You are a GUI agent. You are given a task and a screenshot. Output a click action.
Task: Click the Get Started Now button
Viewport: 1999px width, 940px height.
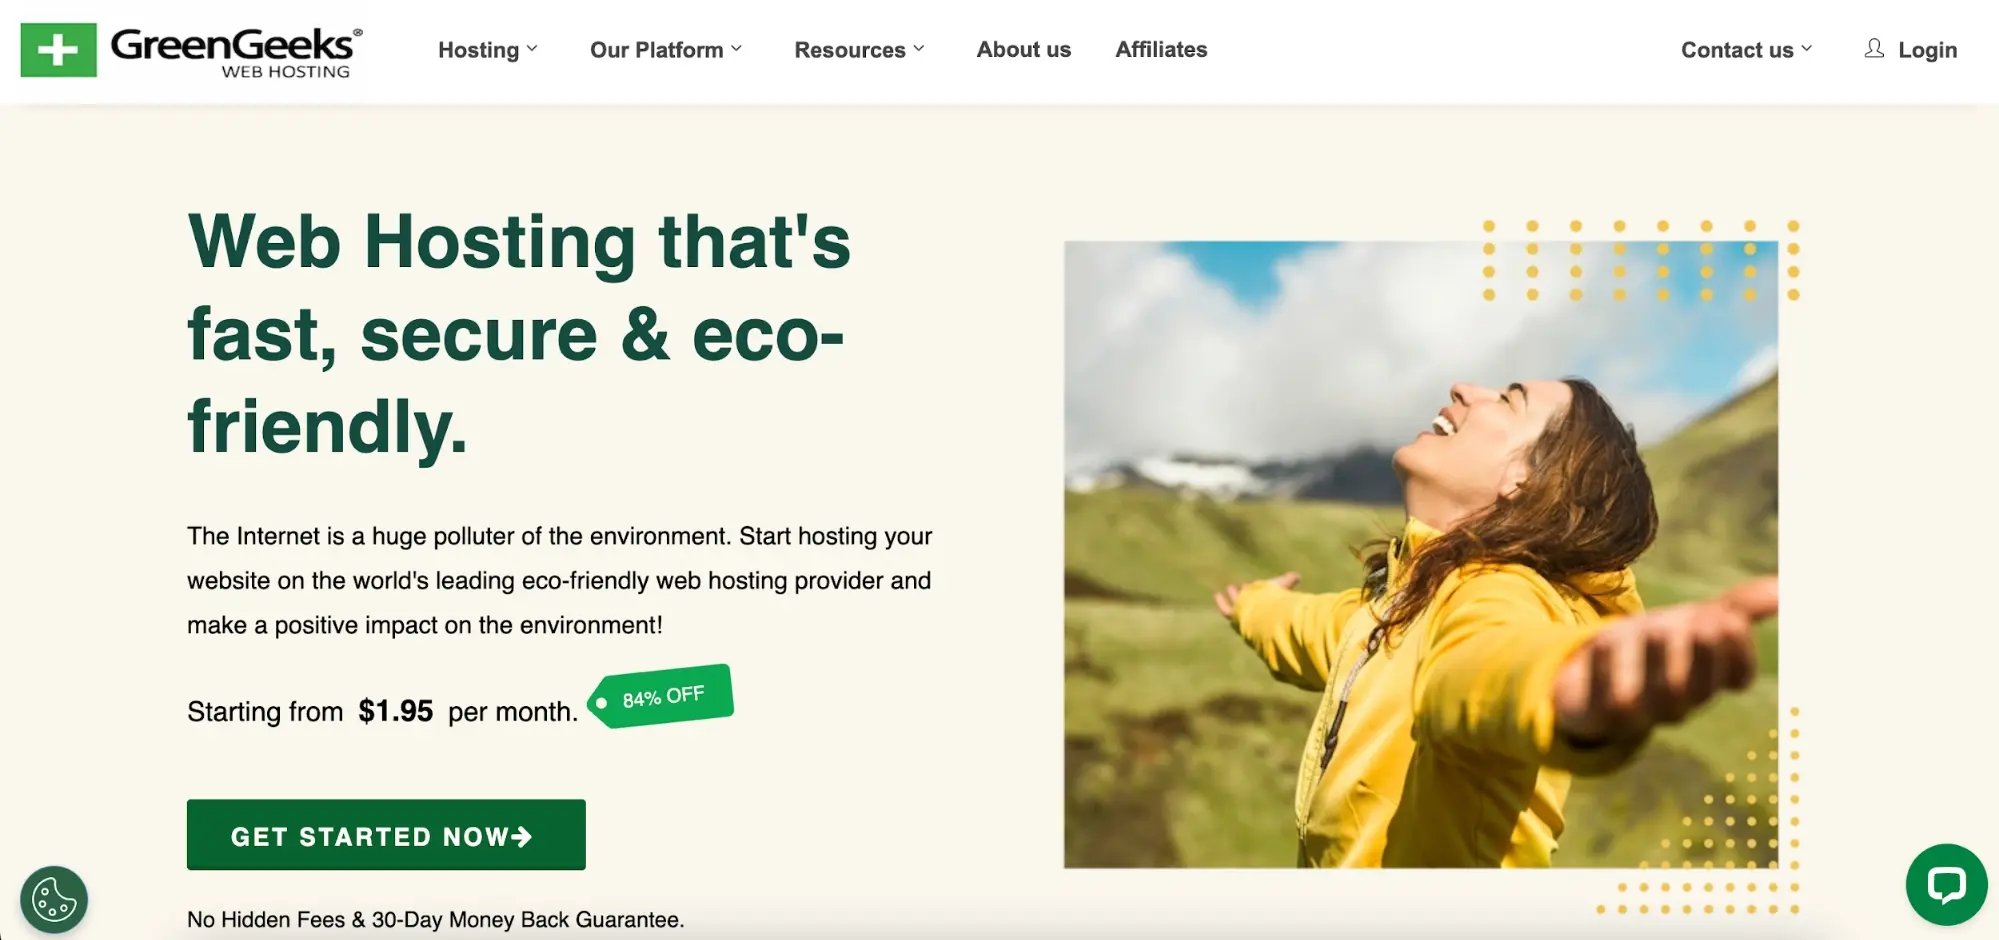pyautogui.click(x=386, y=835)
